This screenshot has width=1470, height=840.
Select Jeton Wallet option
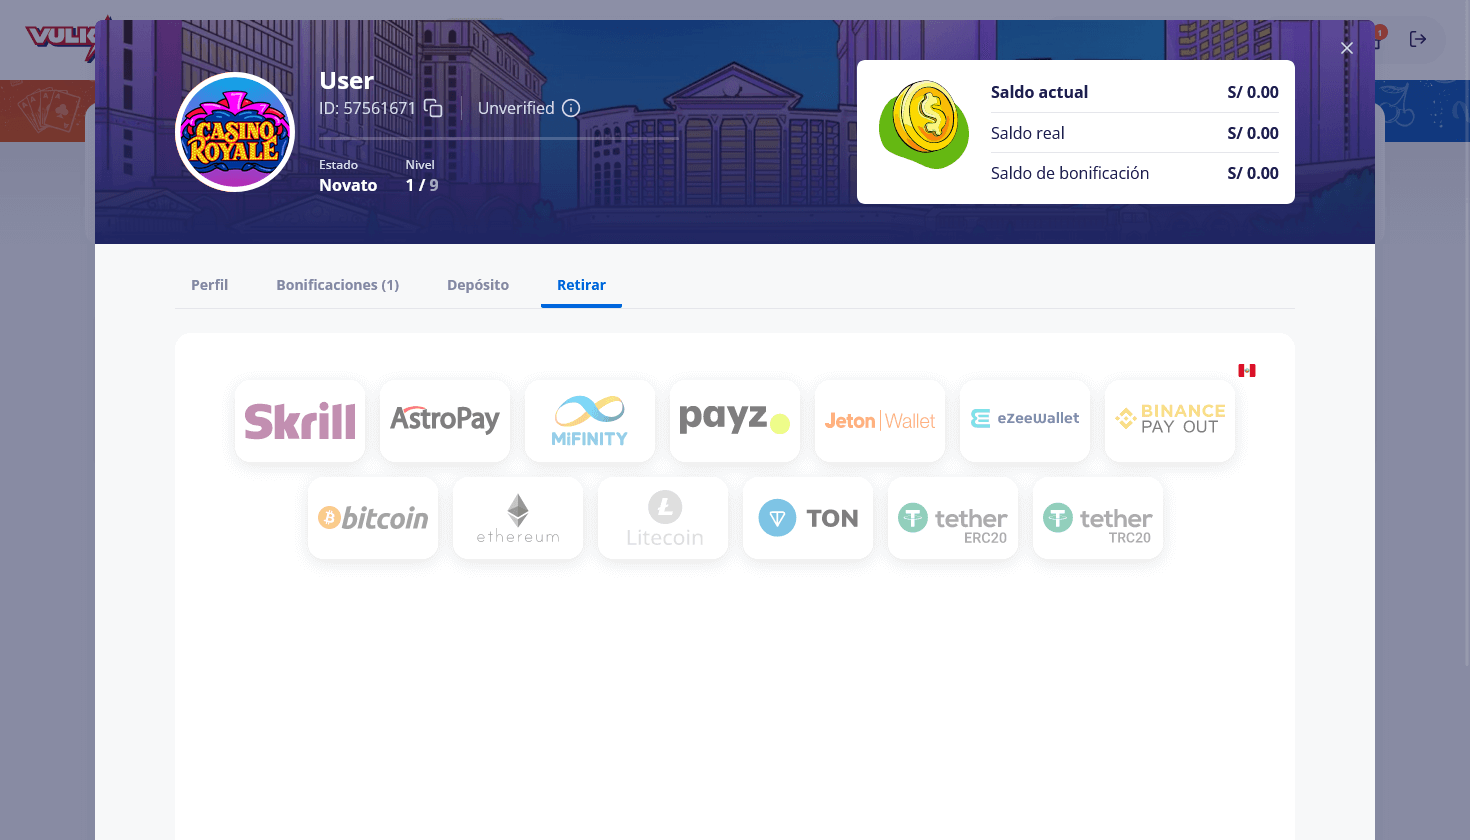[880, 421]
